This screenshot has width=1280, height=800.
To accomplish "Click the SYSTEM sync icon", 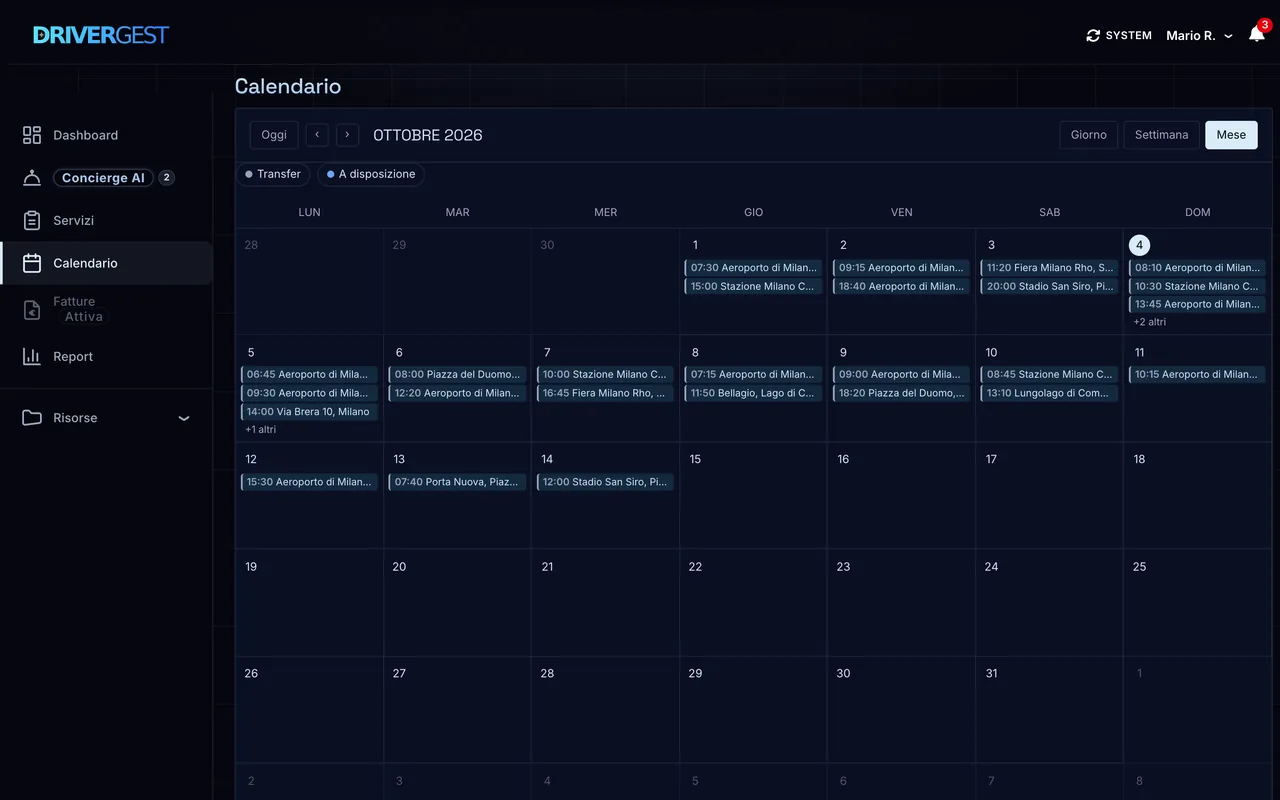I will [1093, 35].
